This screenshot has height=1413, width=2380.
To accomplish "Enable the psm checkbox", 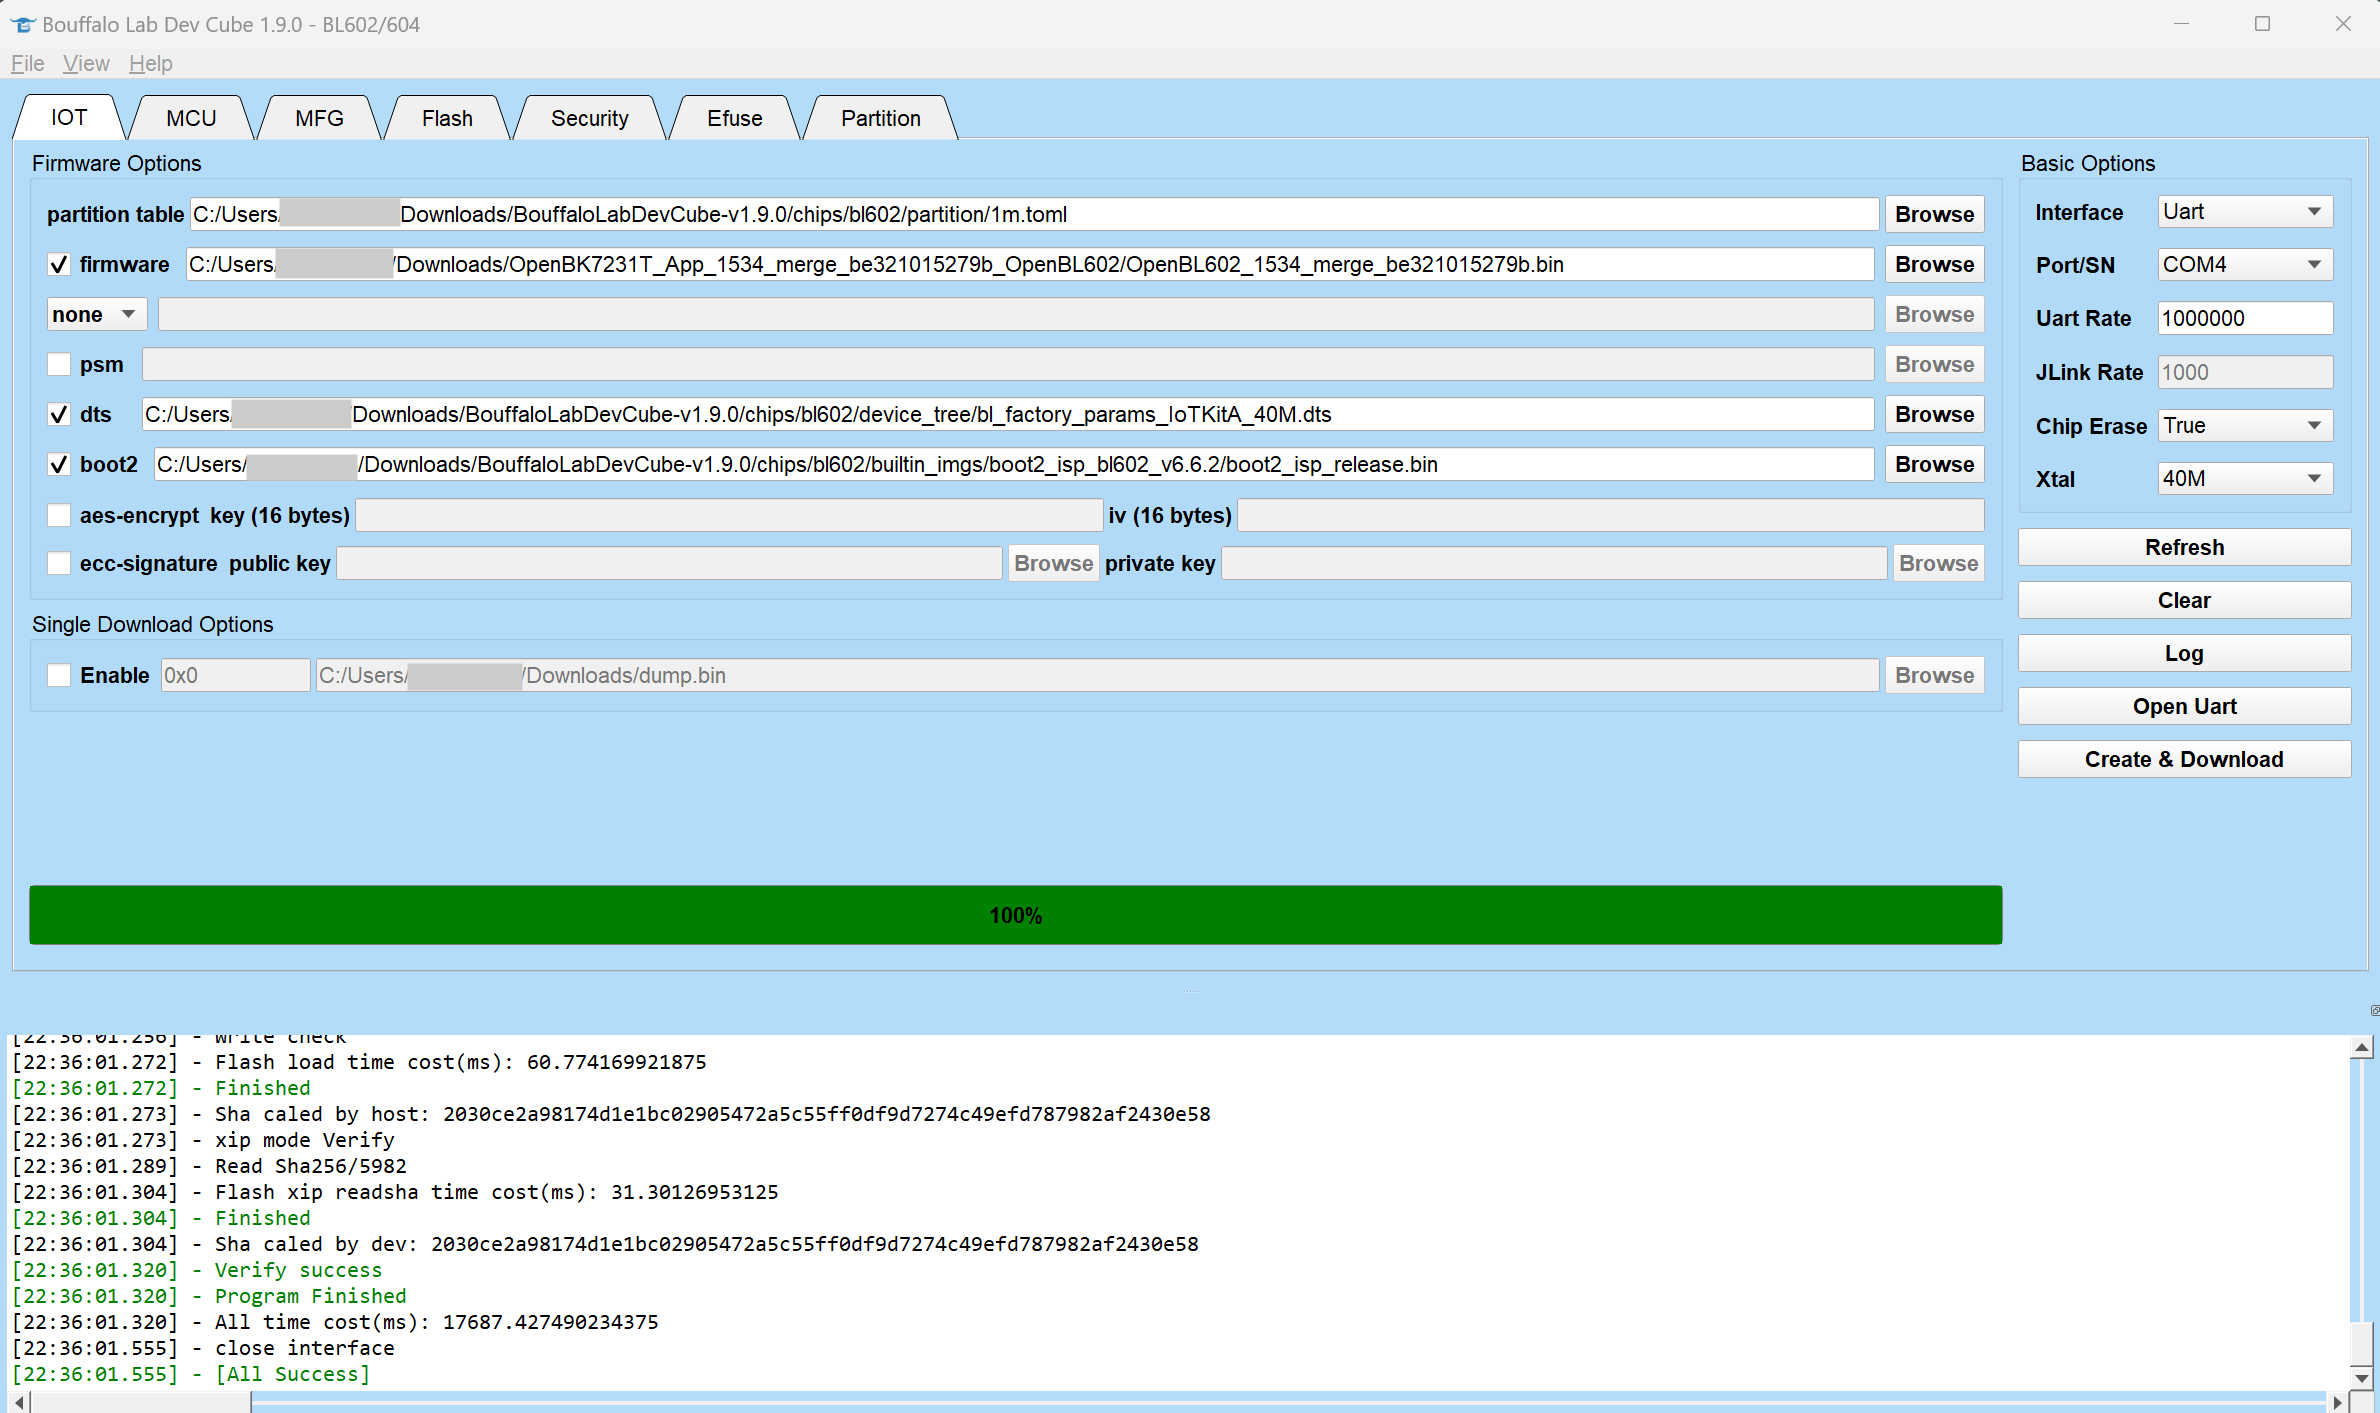I will click(59, 364).
